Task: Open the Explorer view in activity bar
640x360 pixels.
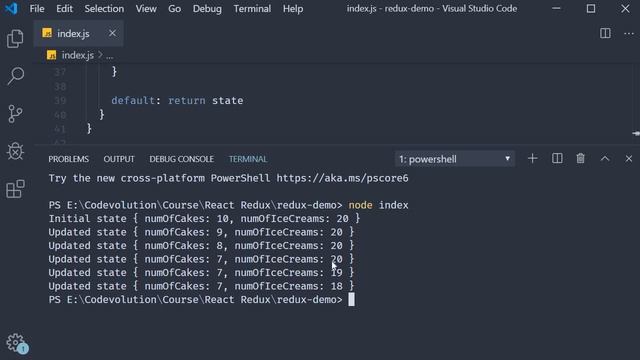Action: tap(15, 39)
